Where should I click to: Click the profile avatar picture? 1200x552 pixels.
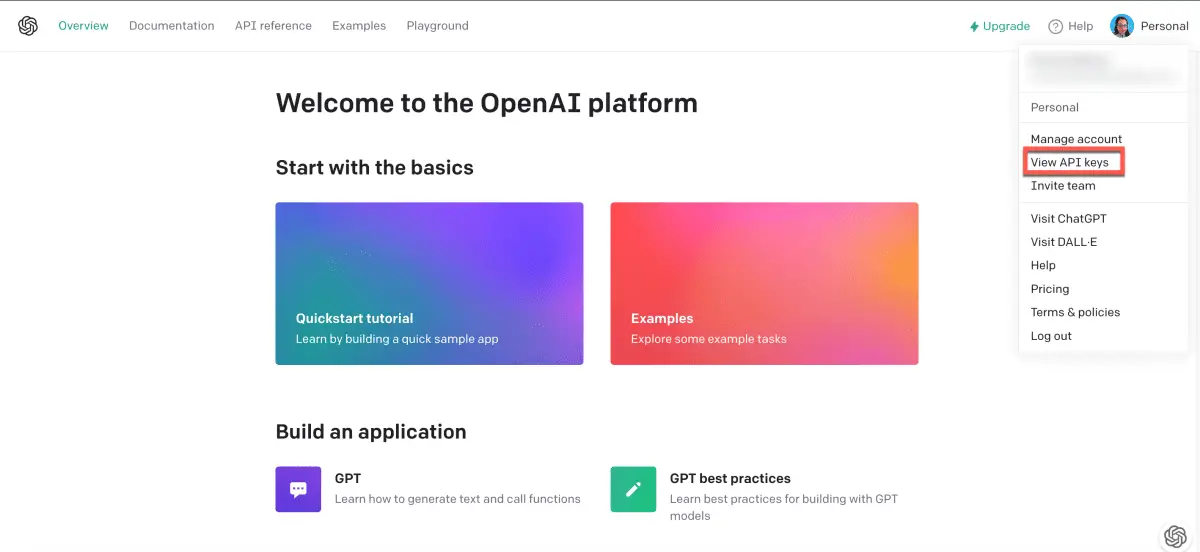(x=1122, y=26)
